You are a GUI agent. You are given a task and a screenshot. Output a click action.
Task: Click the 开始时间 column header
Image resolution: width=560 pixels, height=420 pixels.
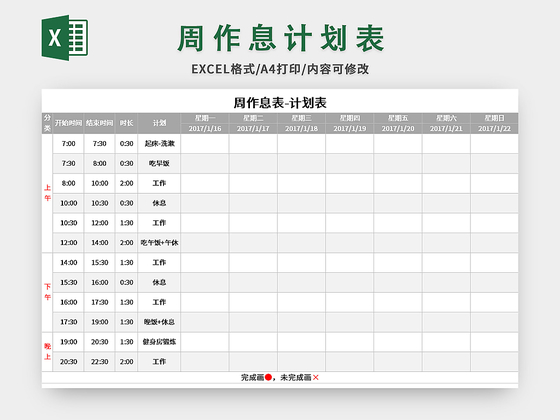click(x=68, y=123)
